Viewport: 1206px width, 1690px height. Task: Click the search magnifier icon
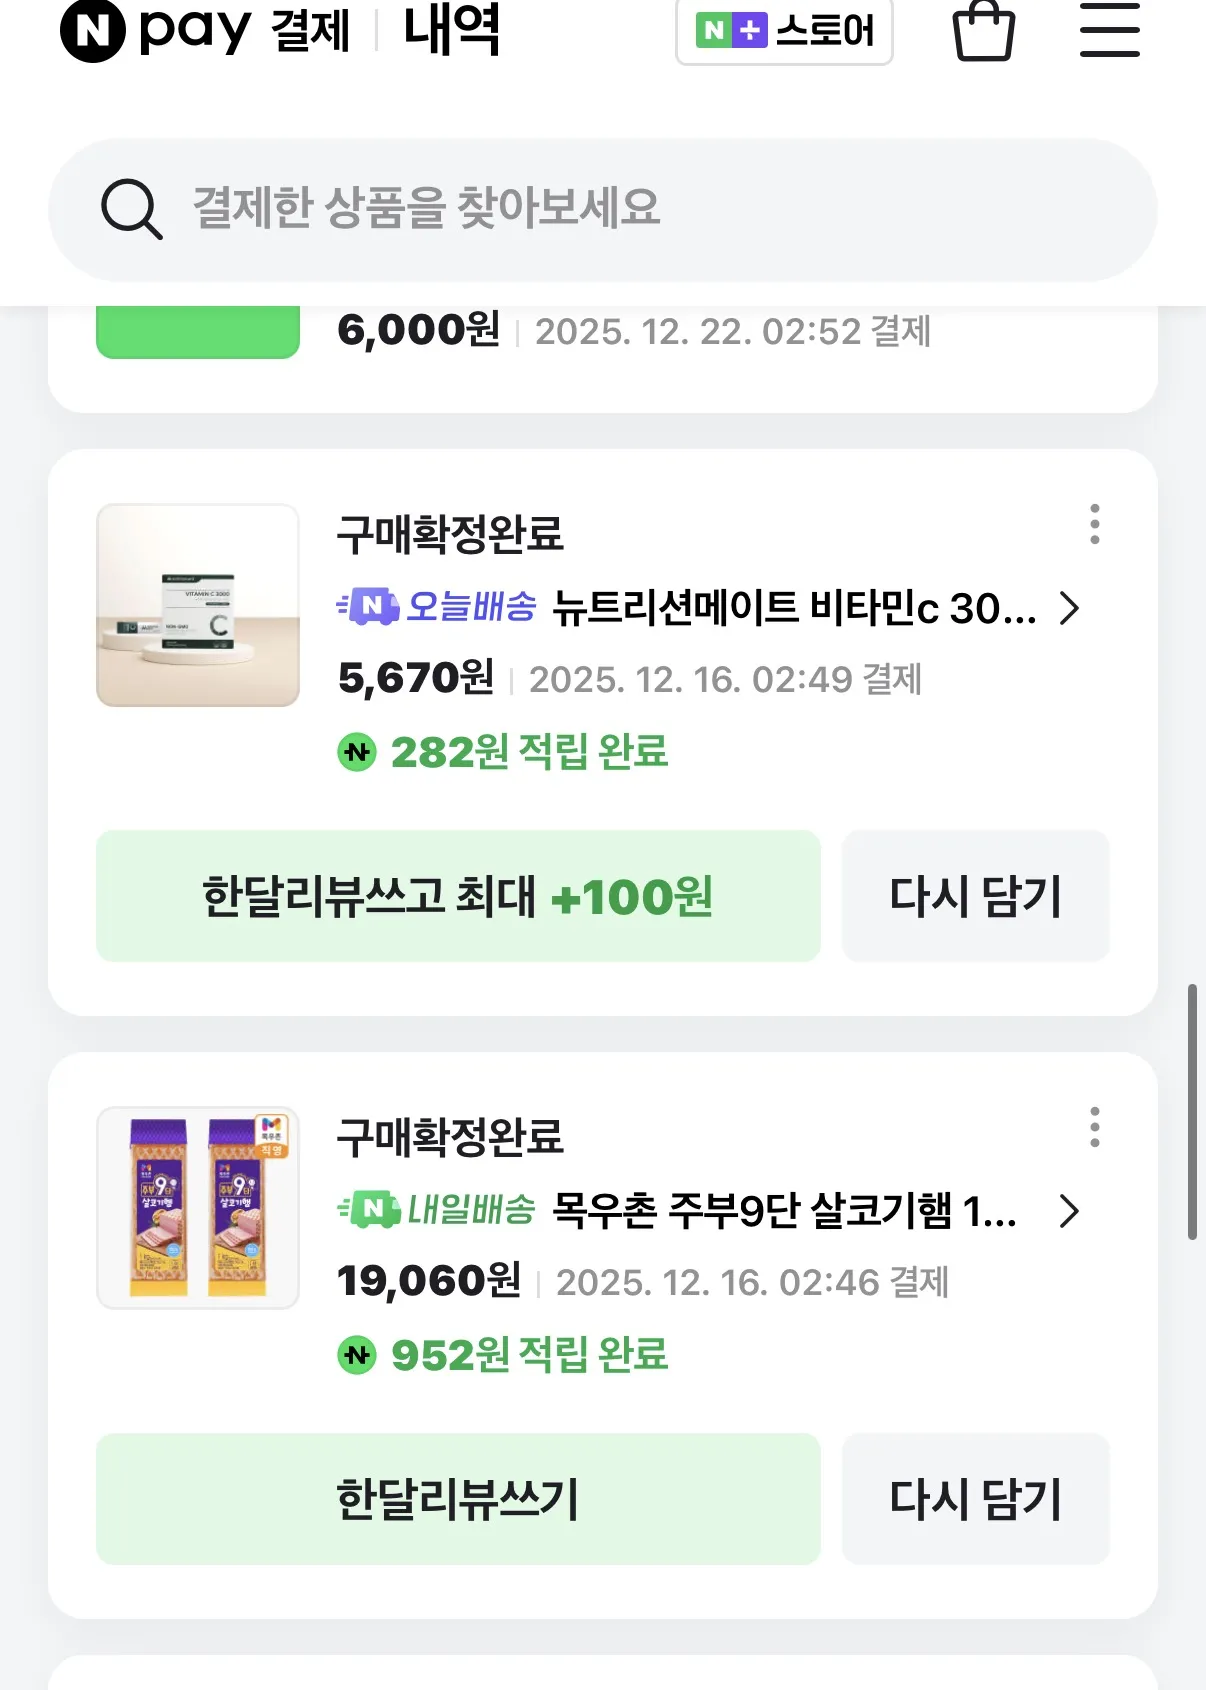pyautogui.click(x=131, y=209)
